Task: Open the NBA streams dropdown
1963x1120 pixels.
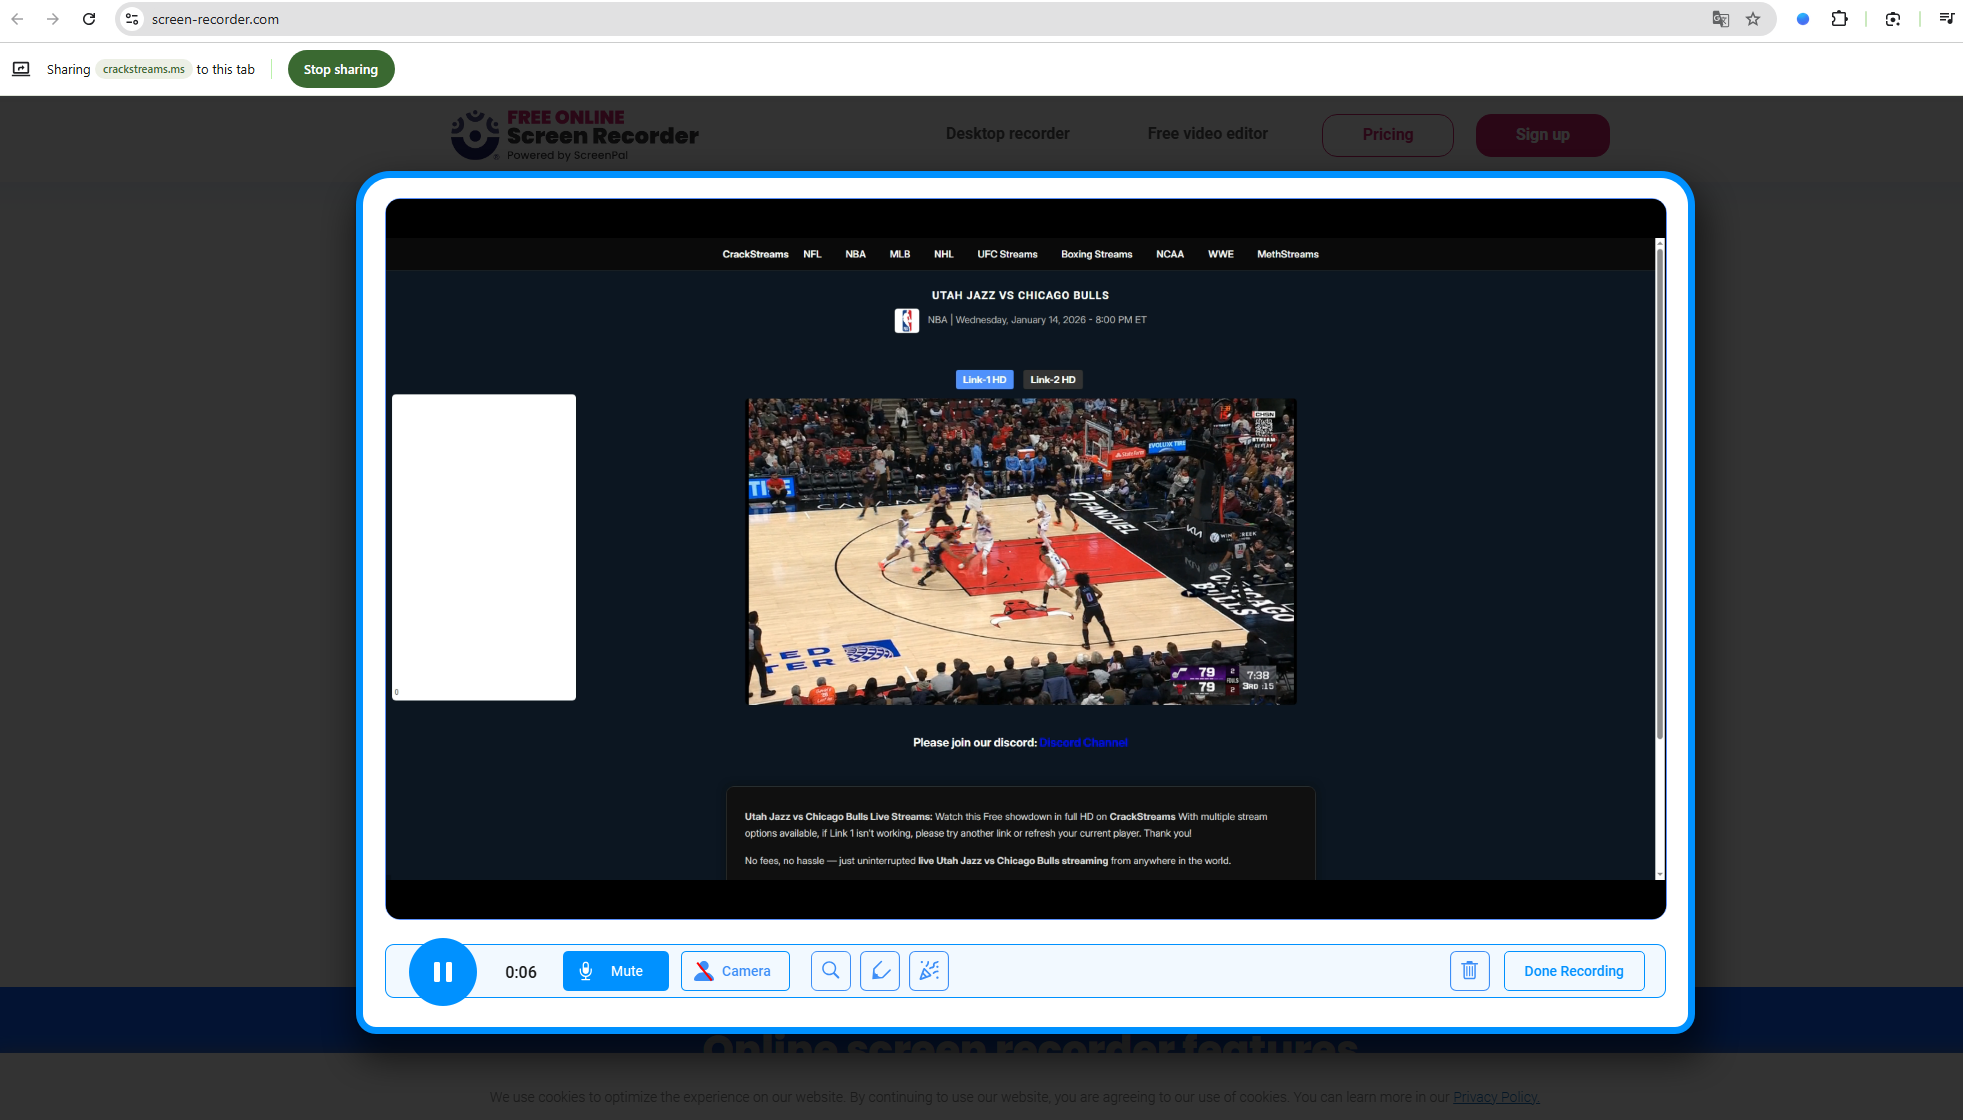Action: 855,254
